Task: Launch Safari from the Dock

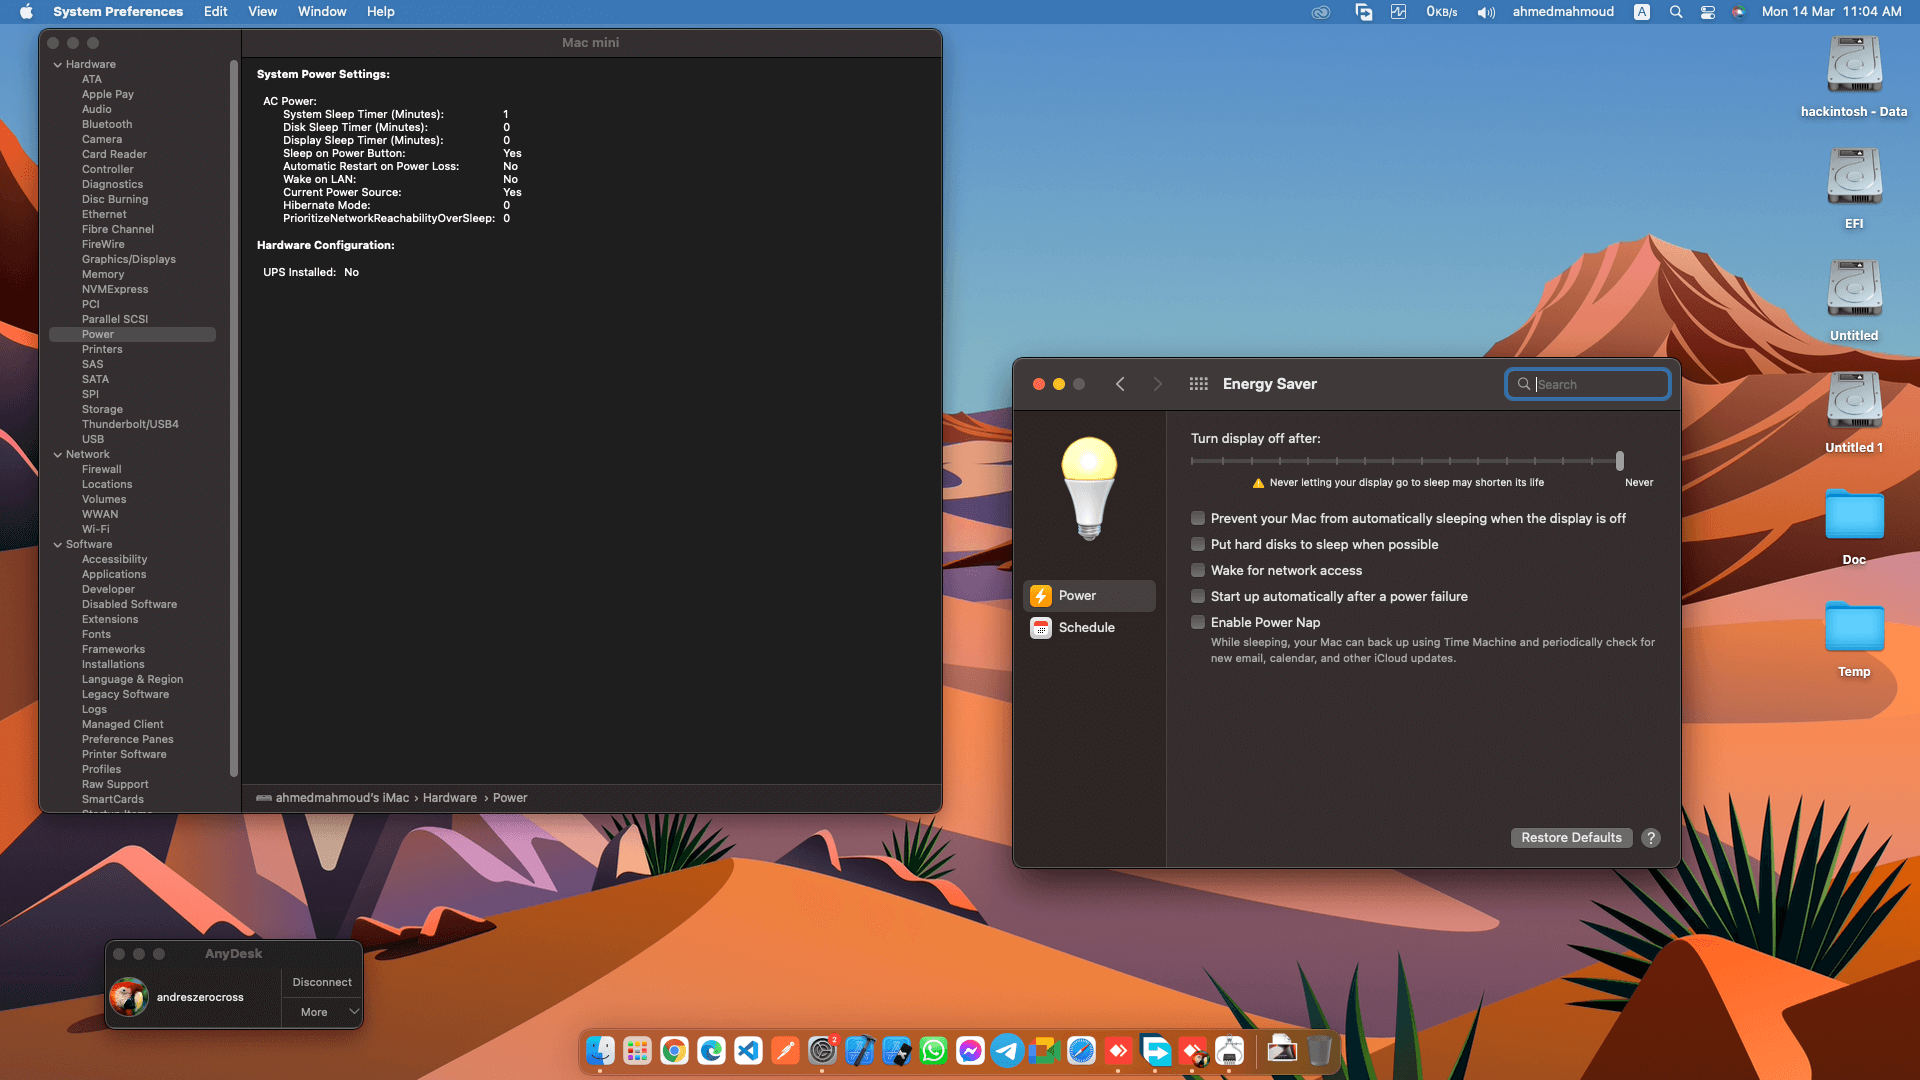Action: (1081, 1051)
